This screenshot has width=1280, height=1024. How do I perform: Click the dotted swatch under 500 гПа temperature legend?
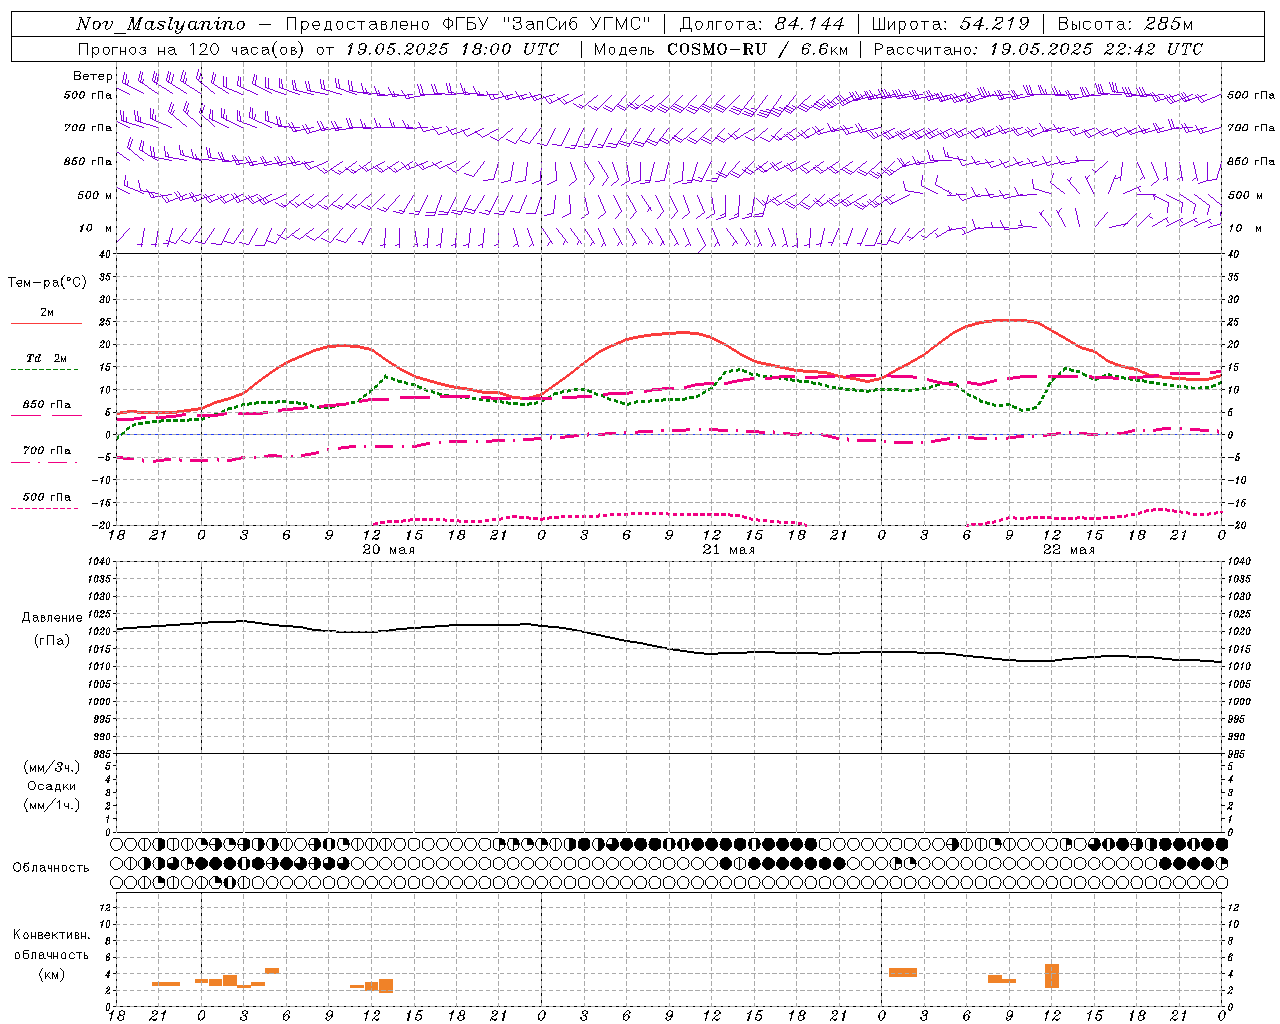(45, 508)
